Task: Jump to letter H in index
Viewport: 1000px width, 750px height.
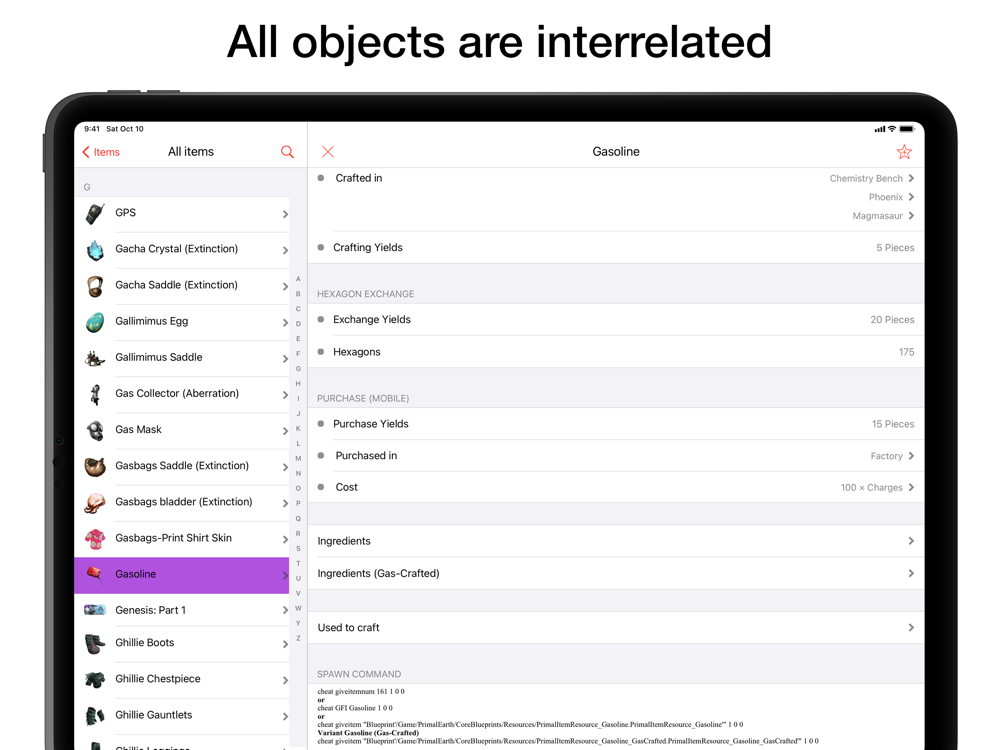Action: click(298, 384)
